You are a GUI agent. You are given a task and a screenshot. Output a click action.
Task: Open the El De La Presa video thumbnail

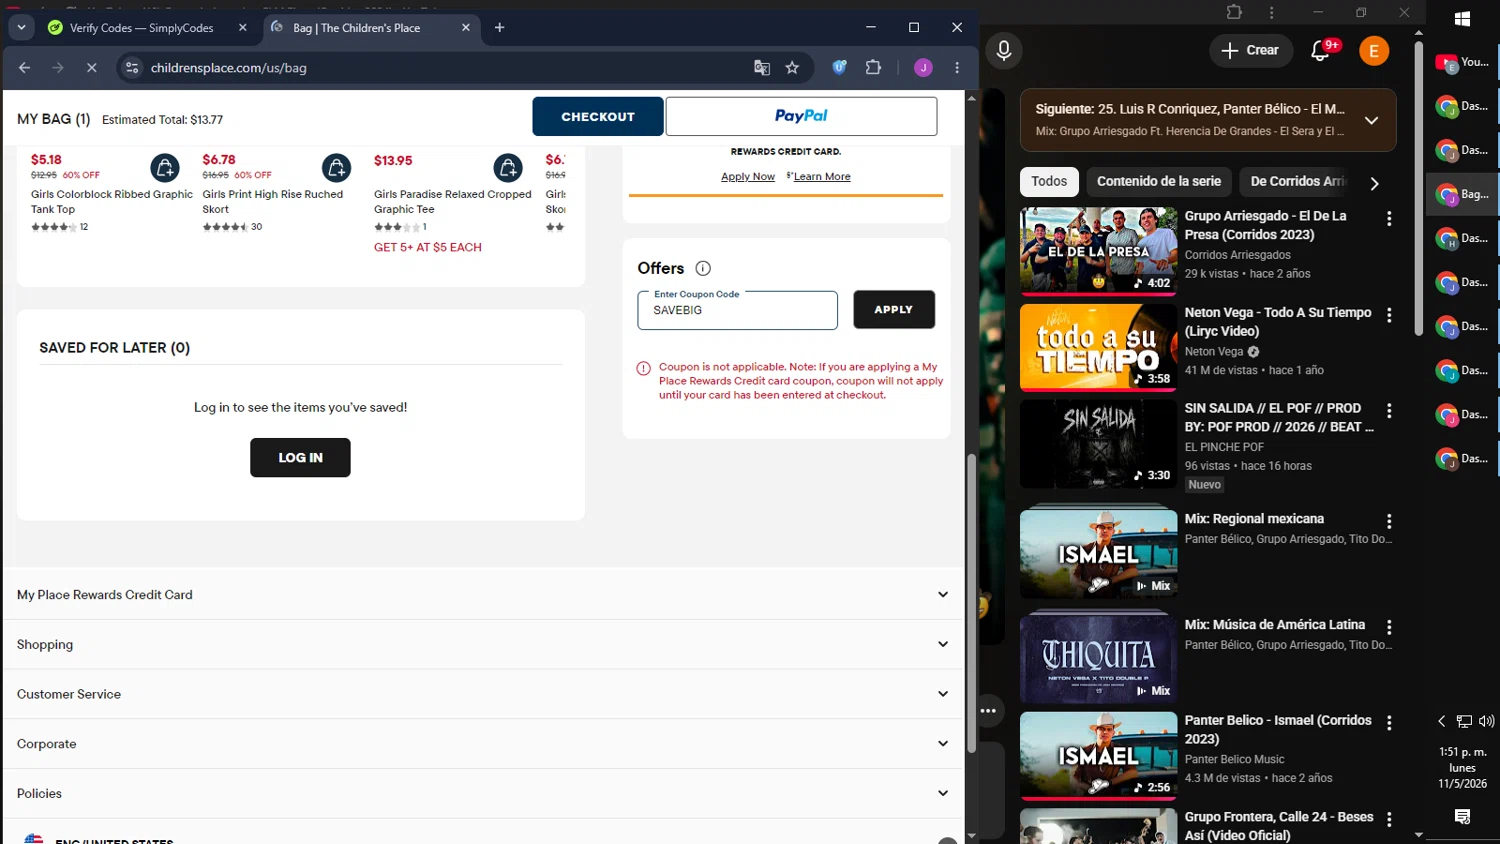pos(1098,250)
